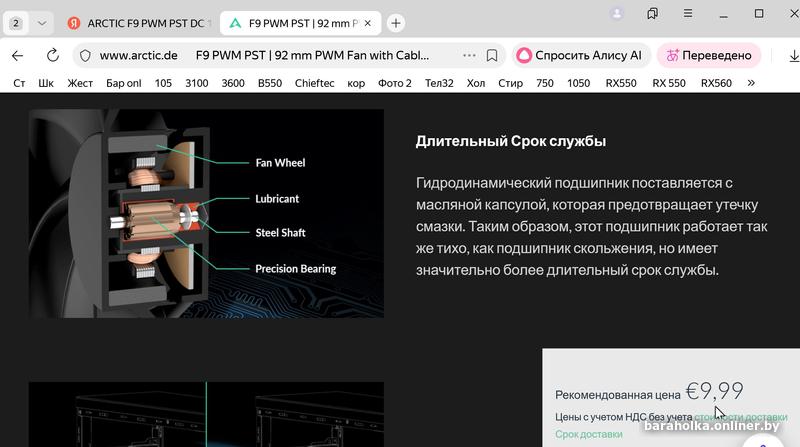Image resolution: width=800 pixels, height=447 pixels.
Task: Open the 1050 bookmark
Action: pyautogui.click(x=579, y=83)
